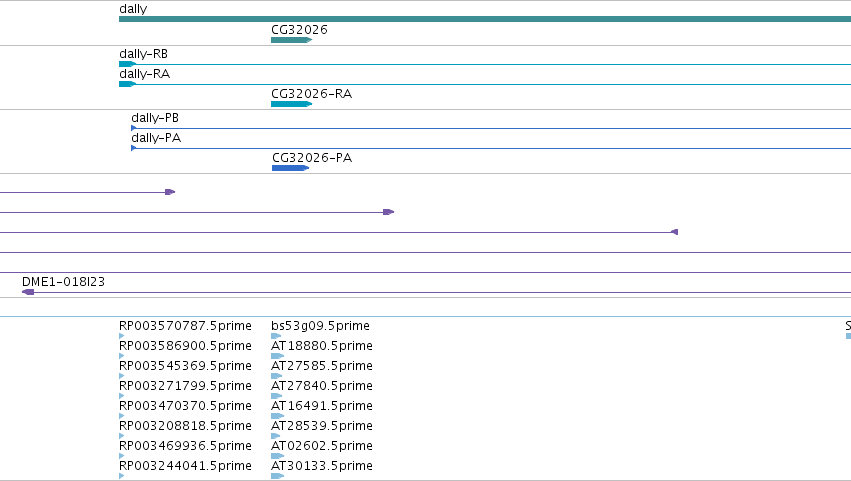Open the dally-RB transcript label
The height and width of the screenshot is (481, 851).
pyautogui.click(x=143, y=54)
